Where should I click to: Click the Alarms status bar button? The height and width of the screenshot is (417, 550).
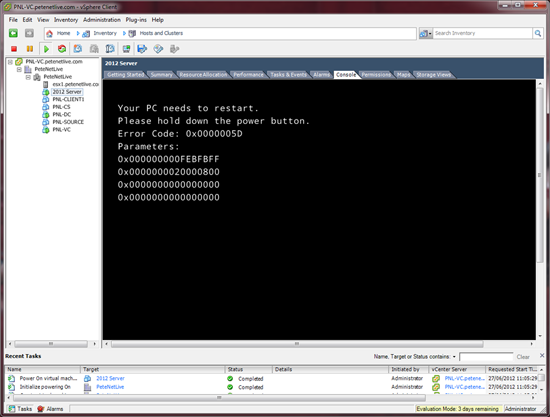point(51,409)
